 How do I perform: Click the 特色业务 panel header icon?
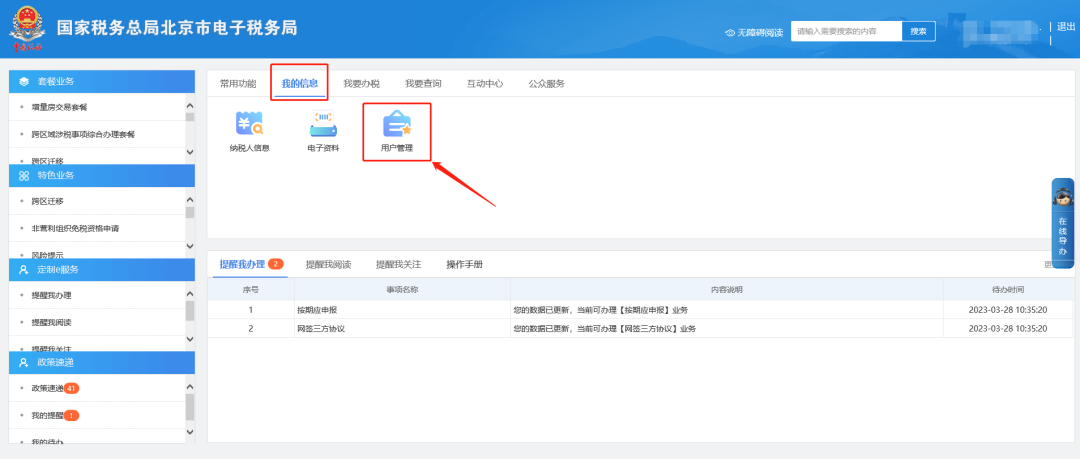(x=24, y=175)
